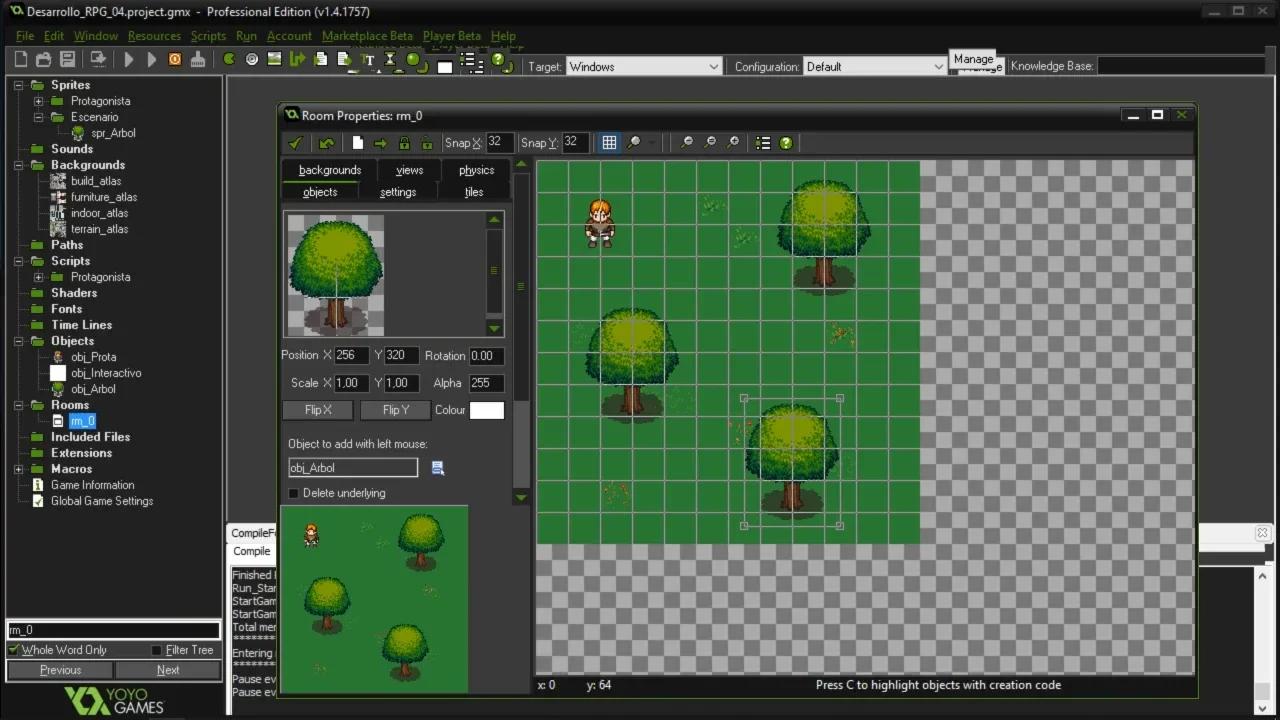Viewport: 1280px width, 720px height.
Task: Click the closed padlock to lock all instances
Action: click(404, 143)
